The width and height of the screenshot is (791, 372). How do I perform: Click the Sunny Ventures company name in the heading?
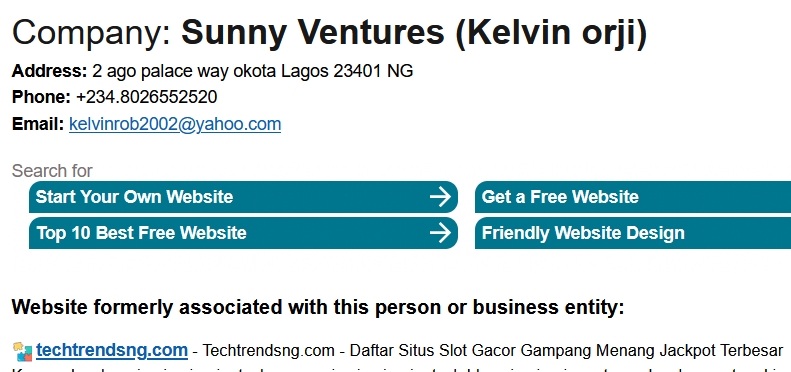tap(313, 31)
